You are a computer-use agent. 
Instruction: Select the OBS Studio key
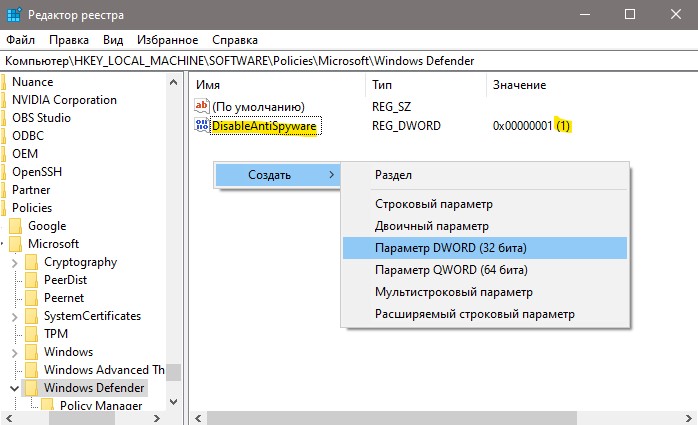[41, 118]
